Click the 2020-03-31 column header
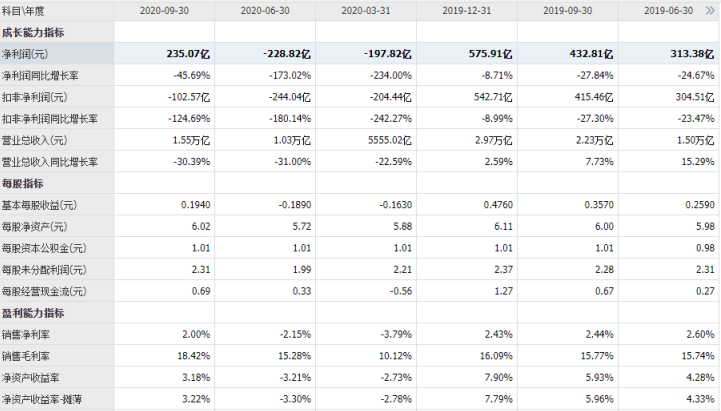The height and width of the screenshot is (411, 721). [x=365, y=10]
